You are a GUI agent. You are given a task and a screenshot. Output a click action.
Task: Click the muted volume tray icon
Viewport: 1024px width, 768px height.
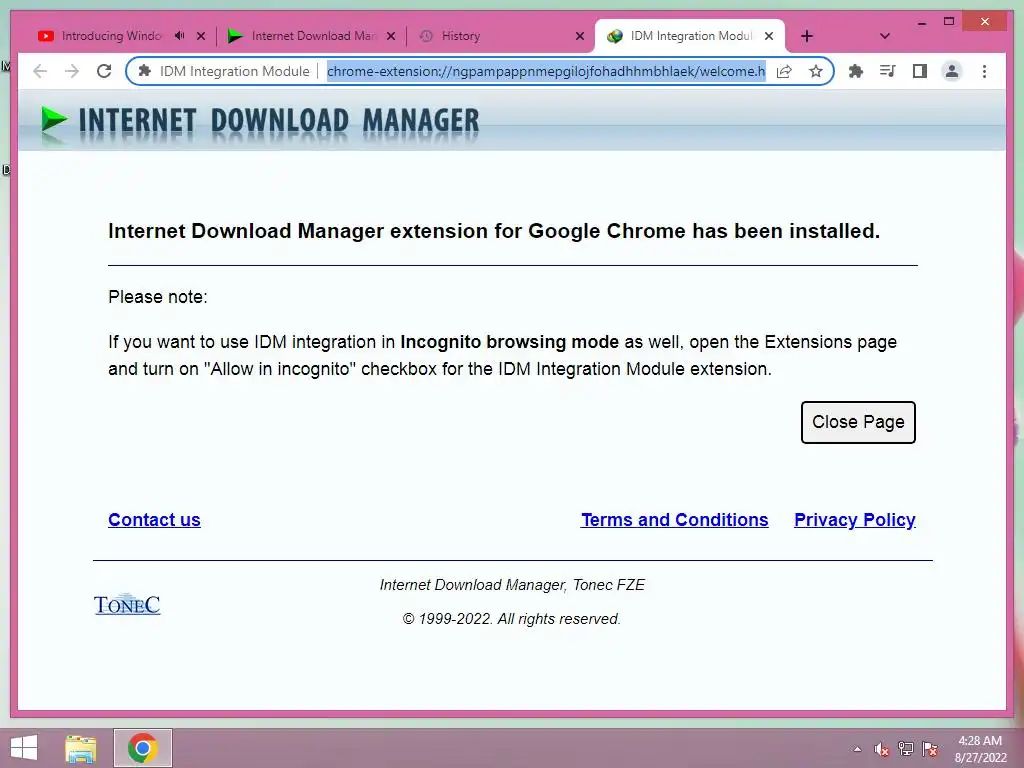coord(882,749)
